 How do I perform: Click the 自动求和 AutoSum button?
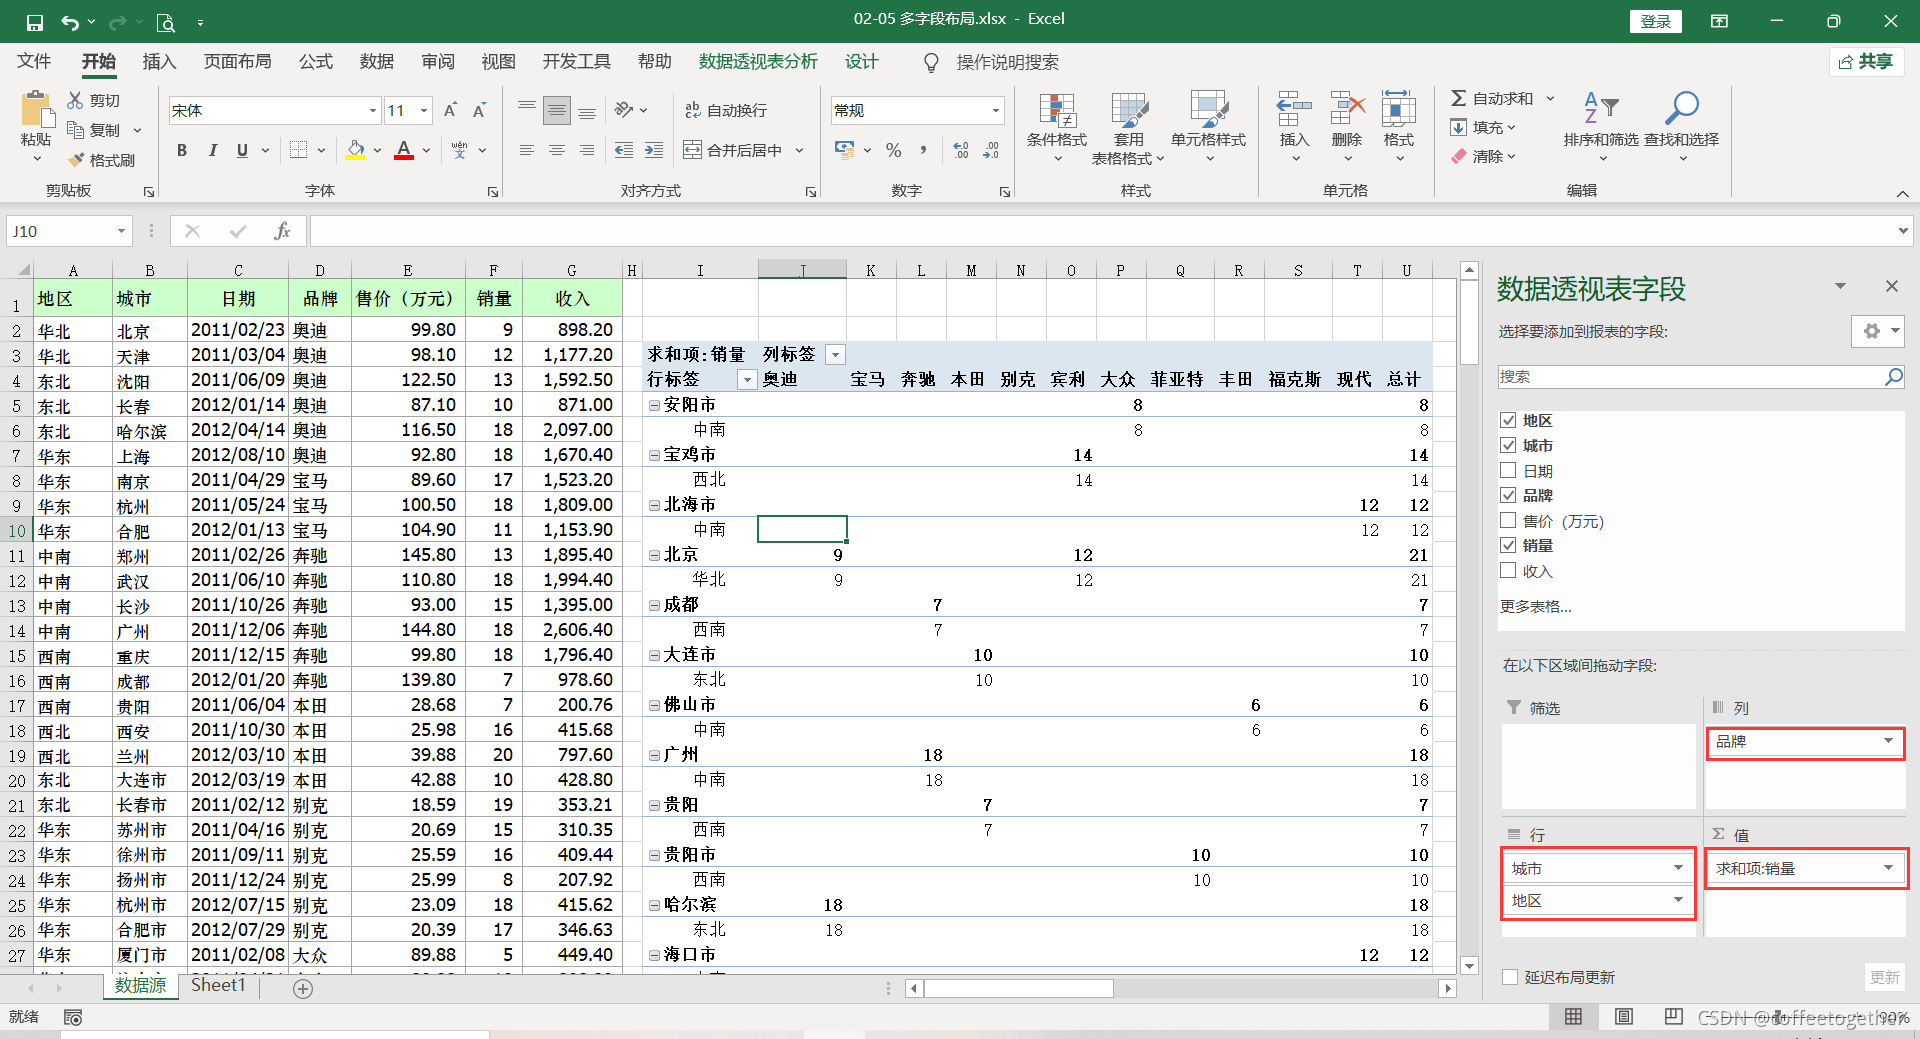coord(1492,98)
